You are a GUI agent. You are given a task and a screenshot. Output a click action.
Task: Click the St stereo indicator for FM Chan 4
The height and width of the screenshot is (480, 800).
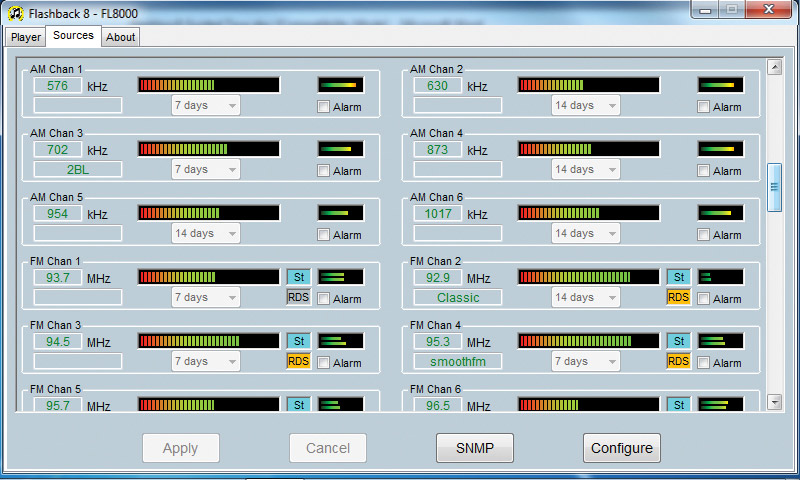(678, 341)
